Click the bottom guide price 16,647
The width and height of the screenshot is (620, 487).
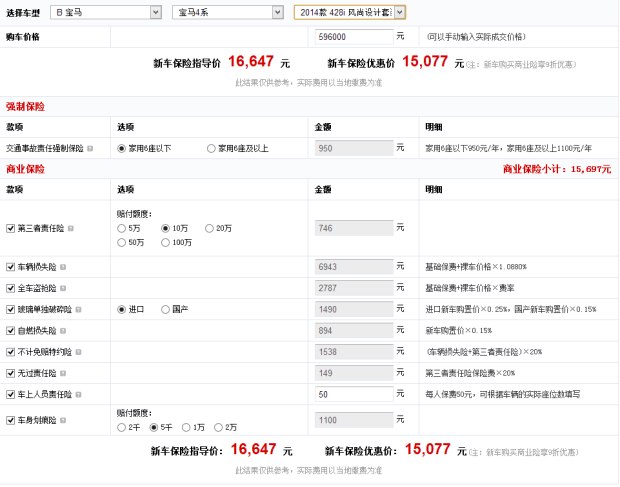(253, 449)
